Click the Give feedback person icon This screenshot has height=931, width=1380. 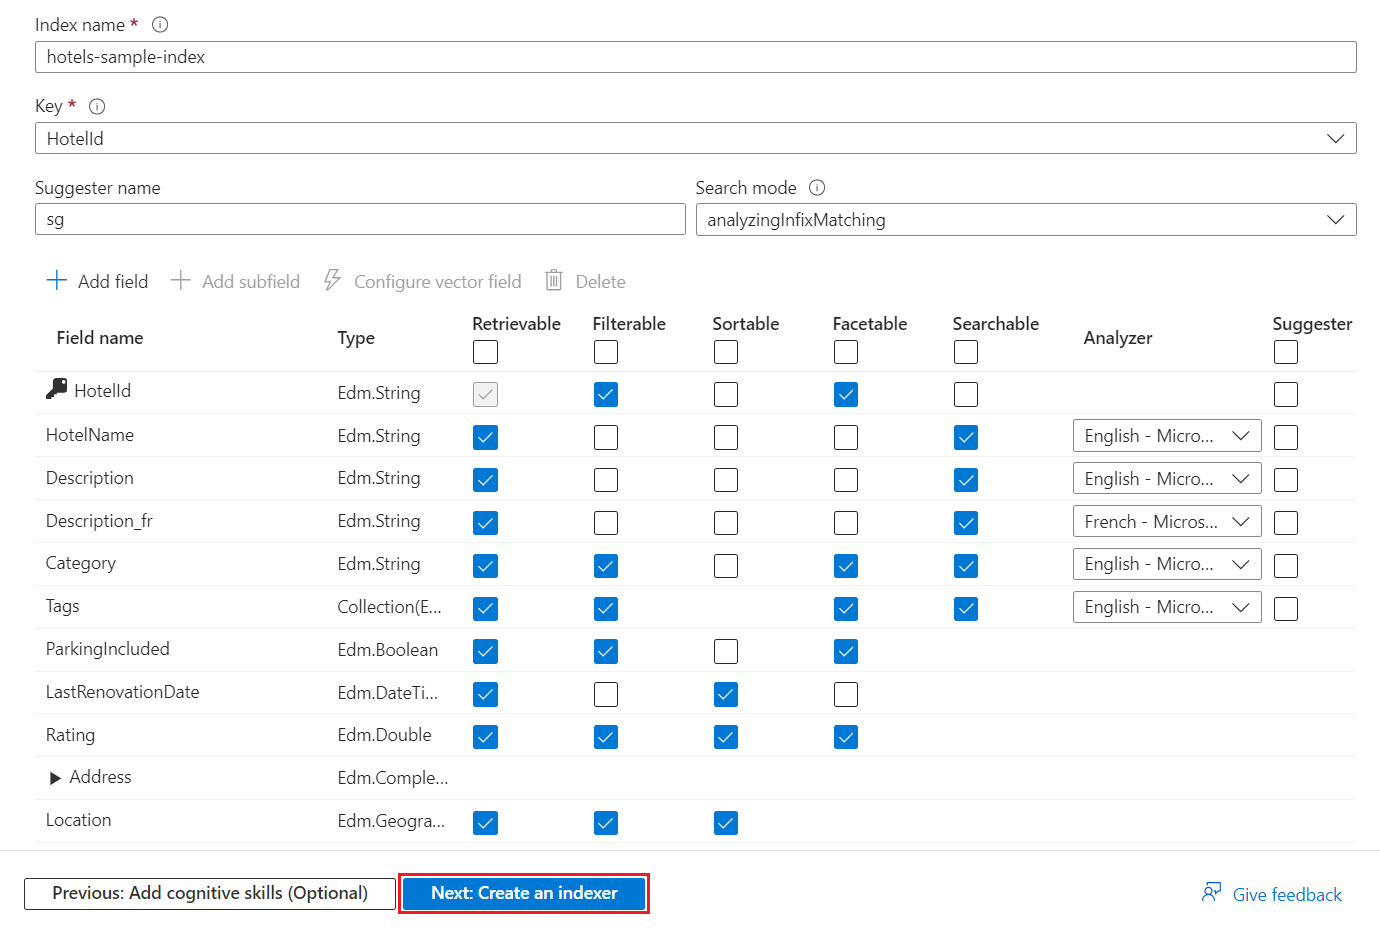point(1211,892)
